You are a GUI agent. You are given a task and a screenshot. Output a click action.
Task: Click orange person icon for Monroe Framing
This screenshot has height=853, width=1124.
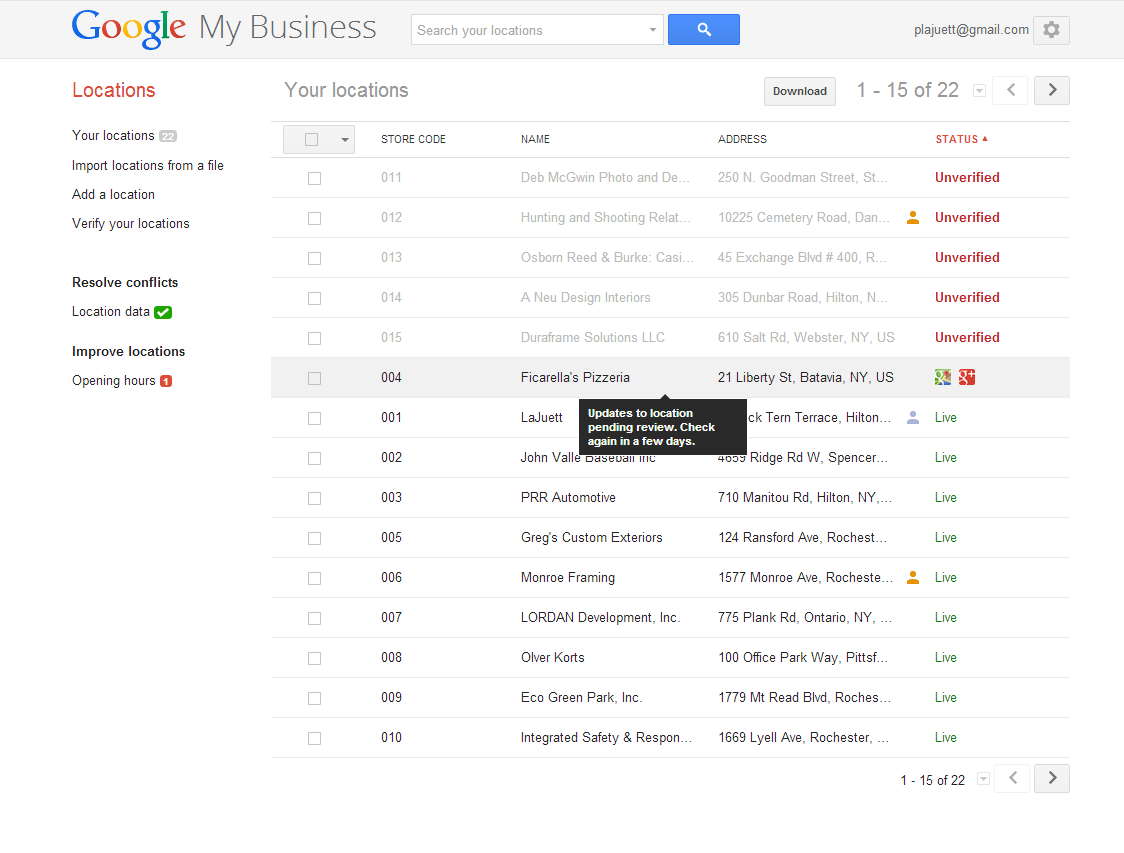(x=913, y=577)
